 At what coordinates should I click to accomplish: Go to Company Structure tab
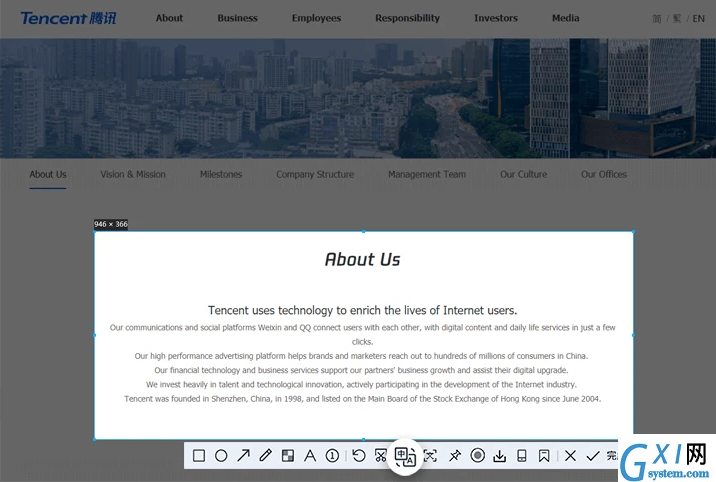(x=315, y=174)
